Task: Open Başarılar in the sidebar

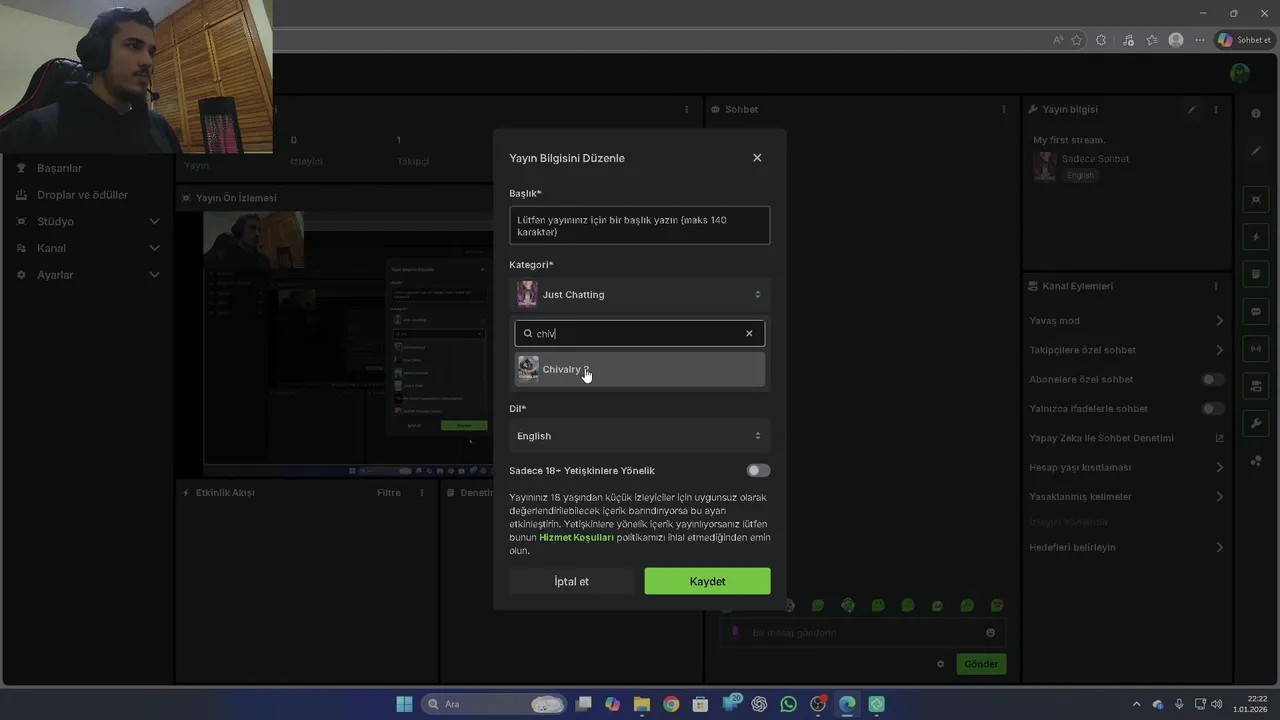Action: coord(60,168)
